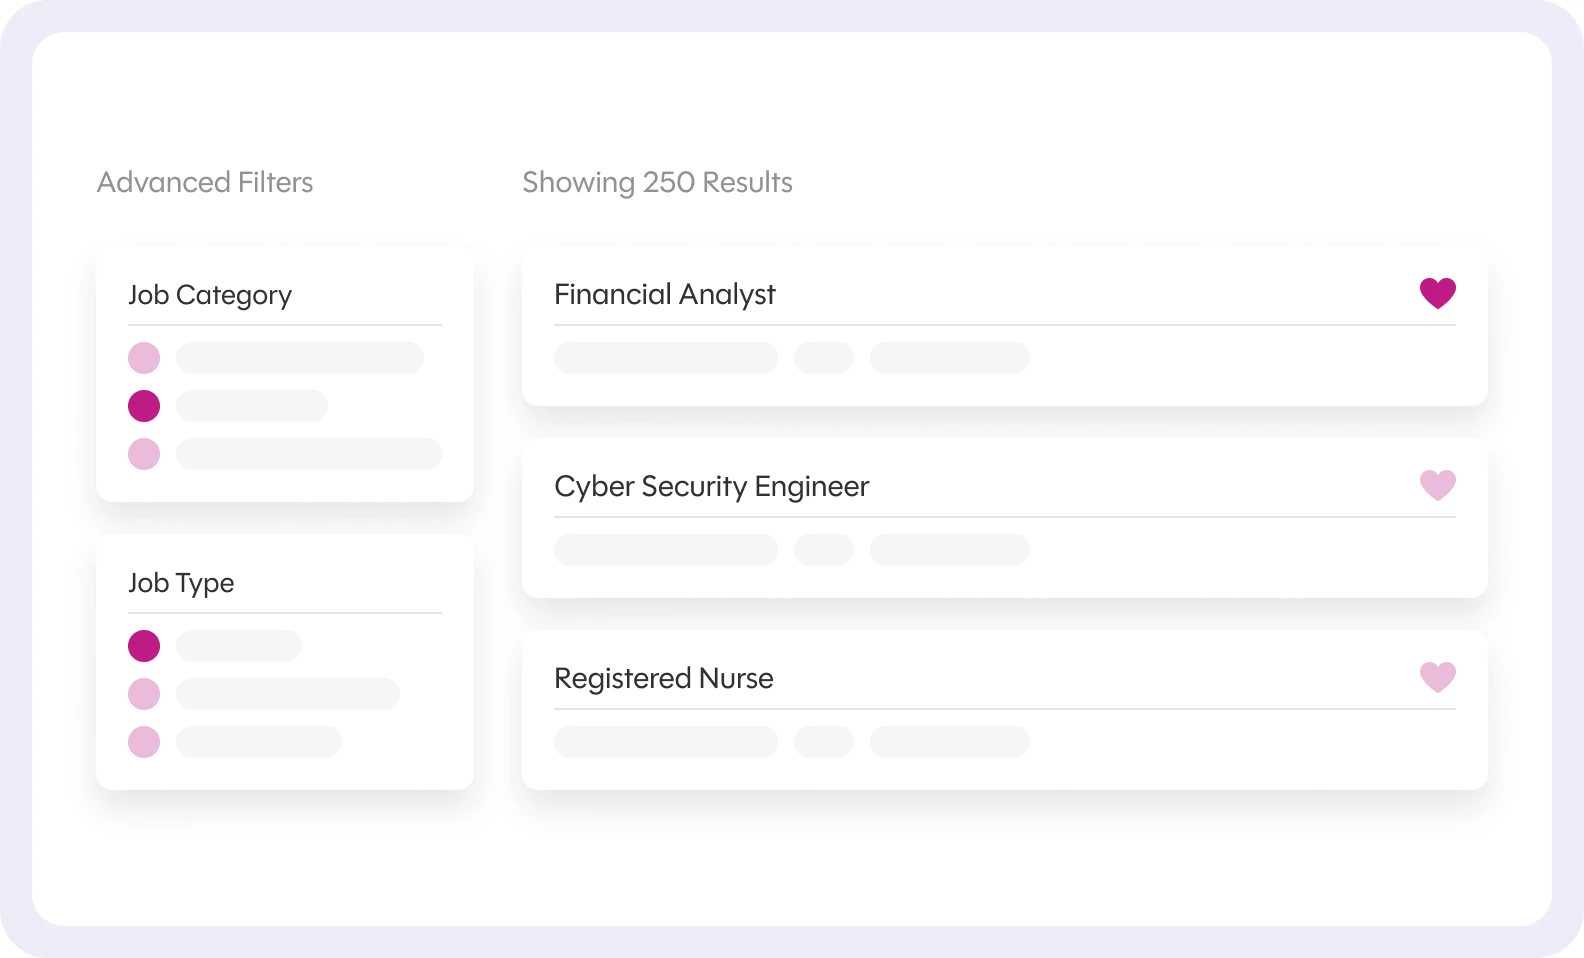Unfavorite the Financial Analyst heart icon
The image size is (1584, 958).
(x=1438, y=293)
